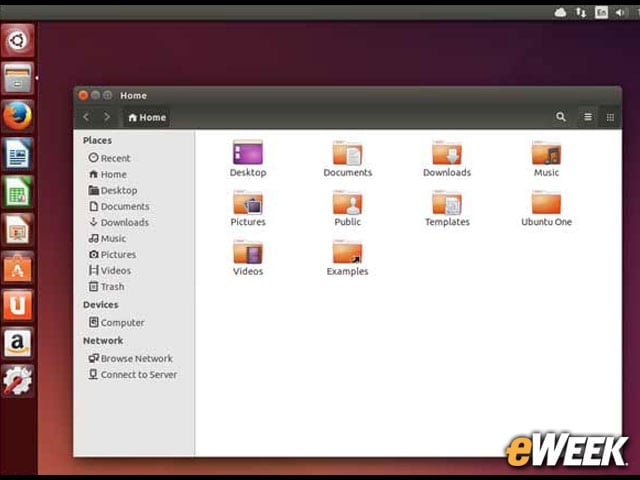Open the Downloads folder icon
The height and width of the screenshot is (480, 640).
[x=447, y=158]
